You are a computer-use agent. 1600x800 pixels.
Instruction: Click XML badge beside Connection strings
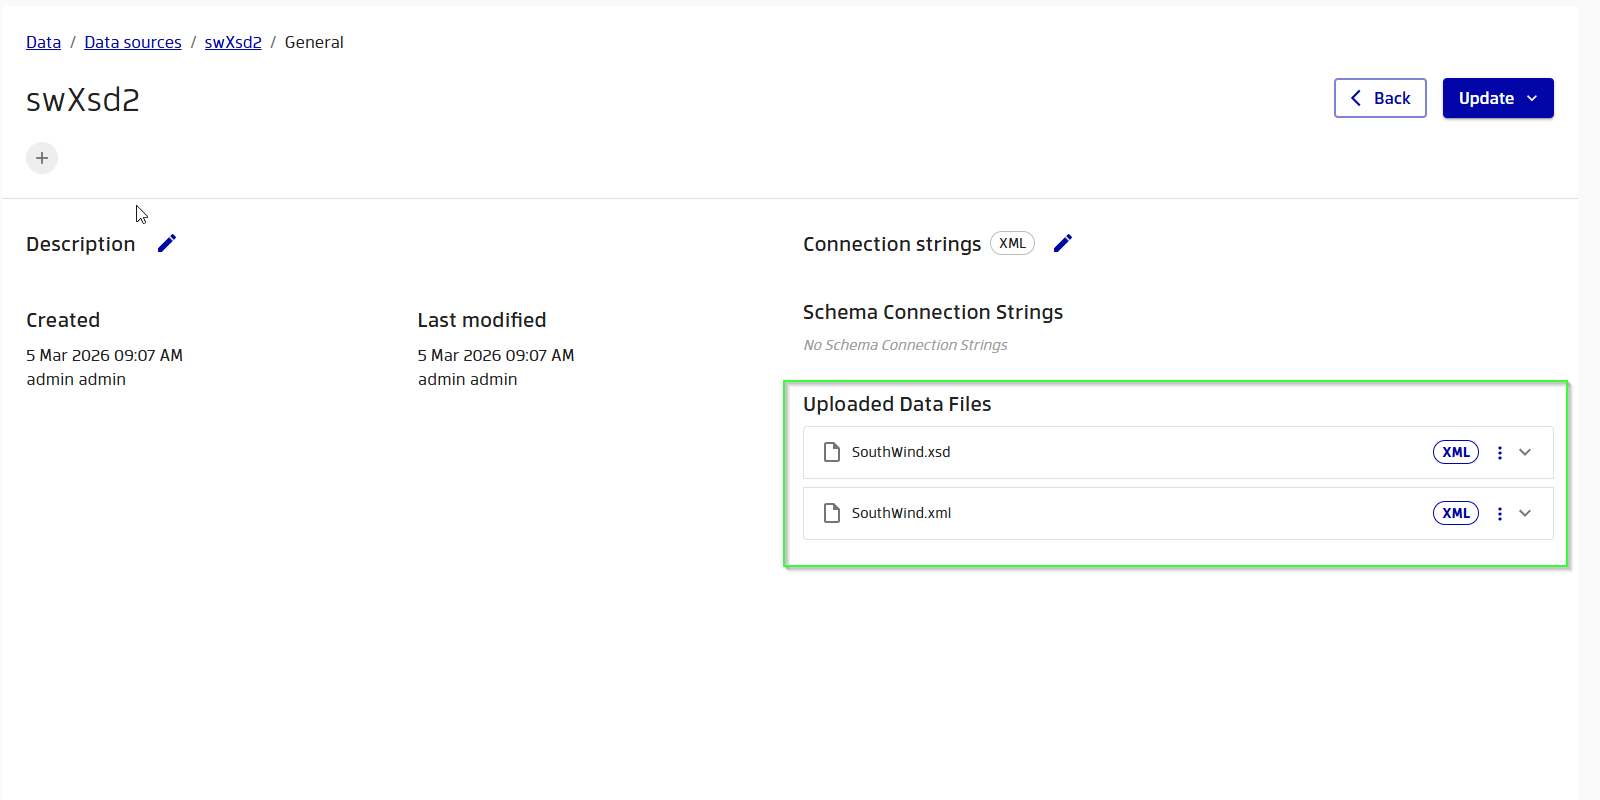[x=1012, y=243]
